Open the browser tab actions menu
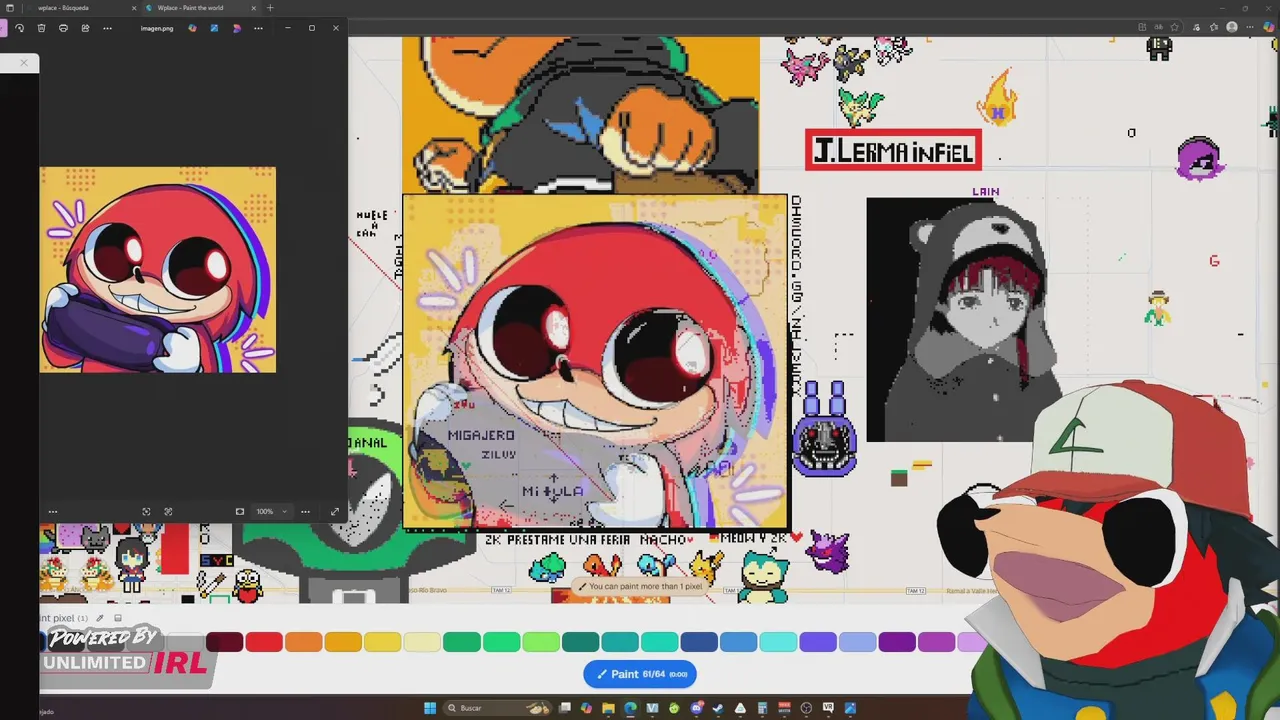The width and height of the screenshot is (1280, 720). click(x=10, y=8)
